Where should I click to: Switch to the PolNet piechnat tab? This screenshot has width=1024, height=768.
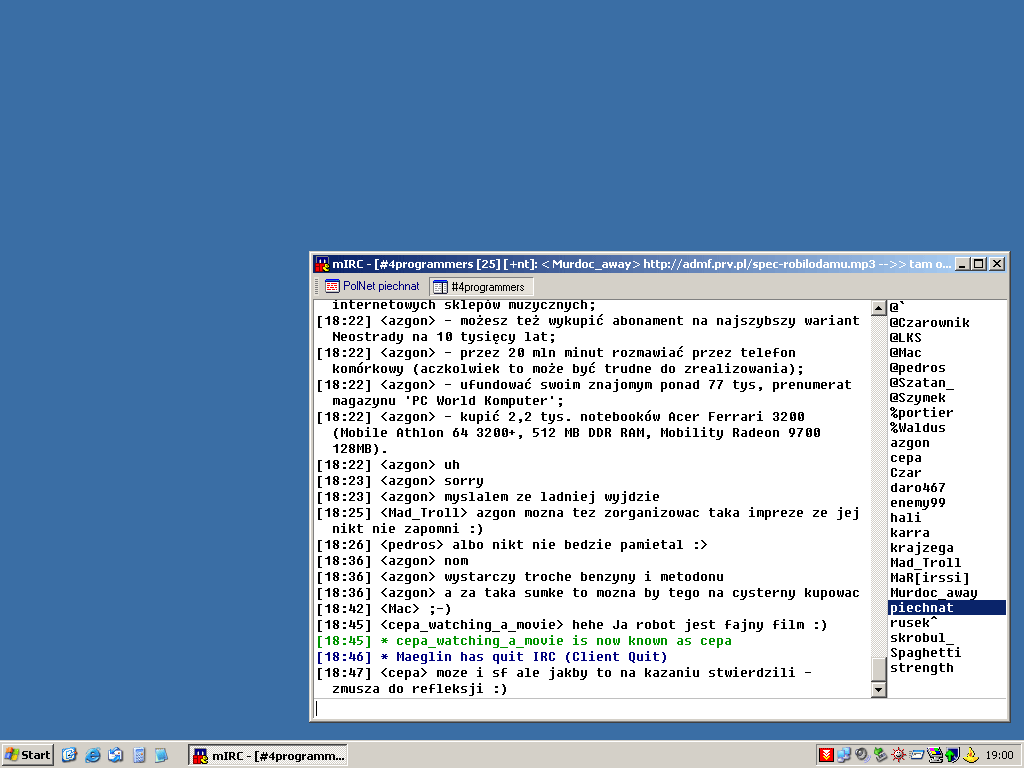coord(373,286)
